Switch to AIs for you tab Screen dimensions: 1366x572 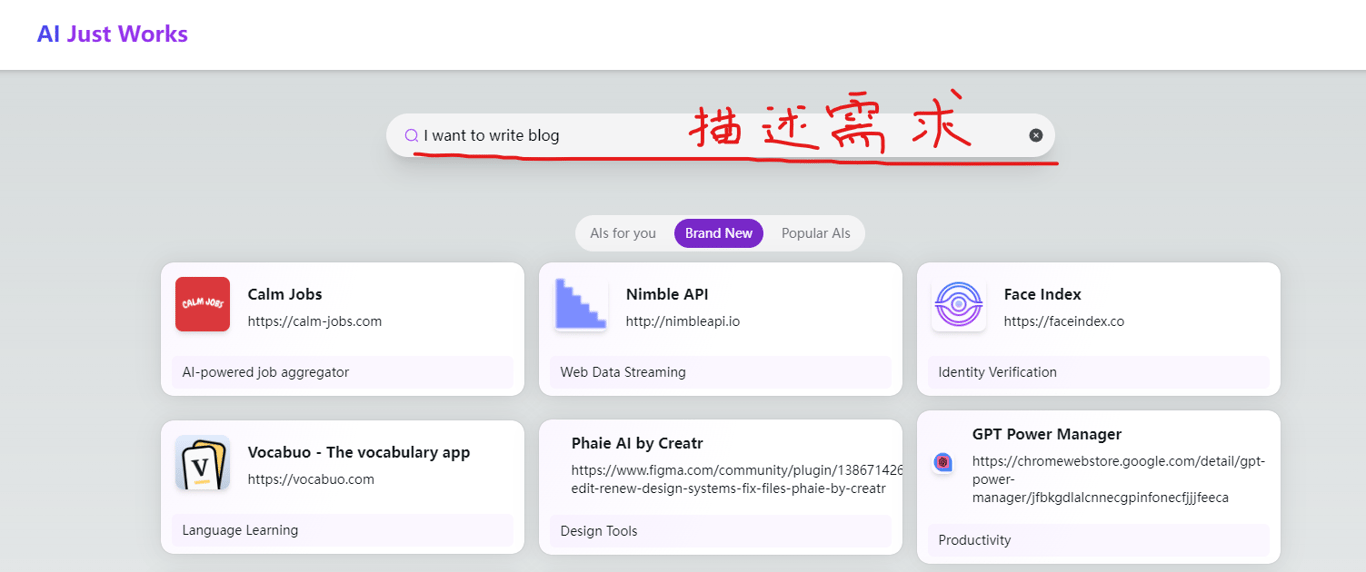(x=623, y=233)
